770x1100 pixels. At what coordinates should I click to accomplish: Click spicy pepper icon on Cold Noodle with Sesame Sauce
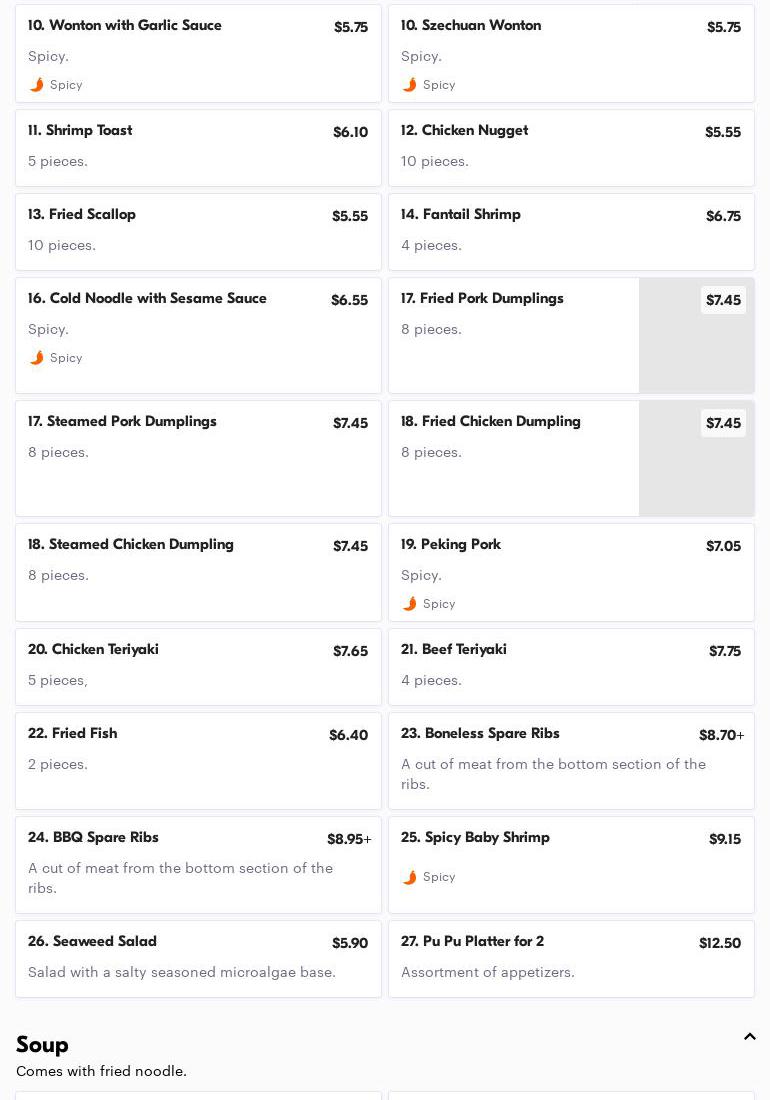37,358
